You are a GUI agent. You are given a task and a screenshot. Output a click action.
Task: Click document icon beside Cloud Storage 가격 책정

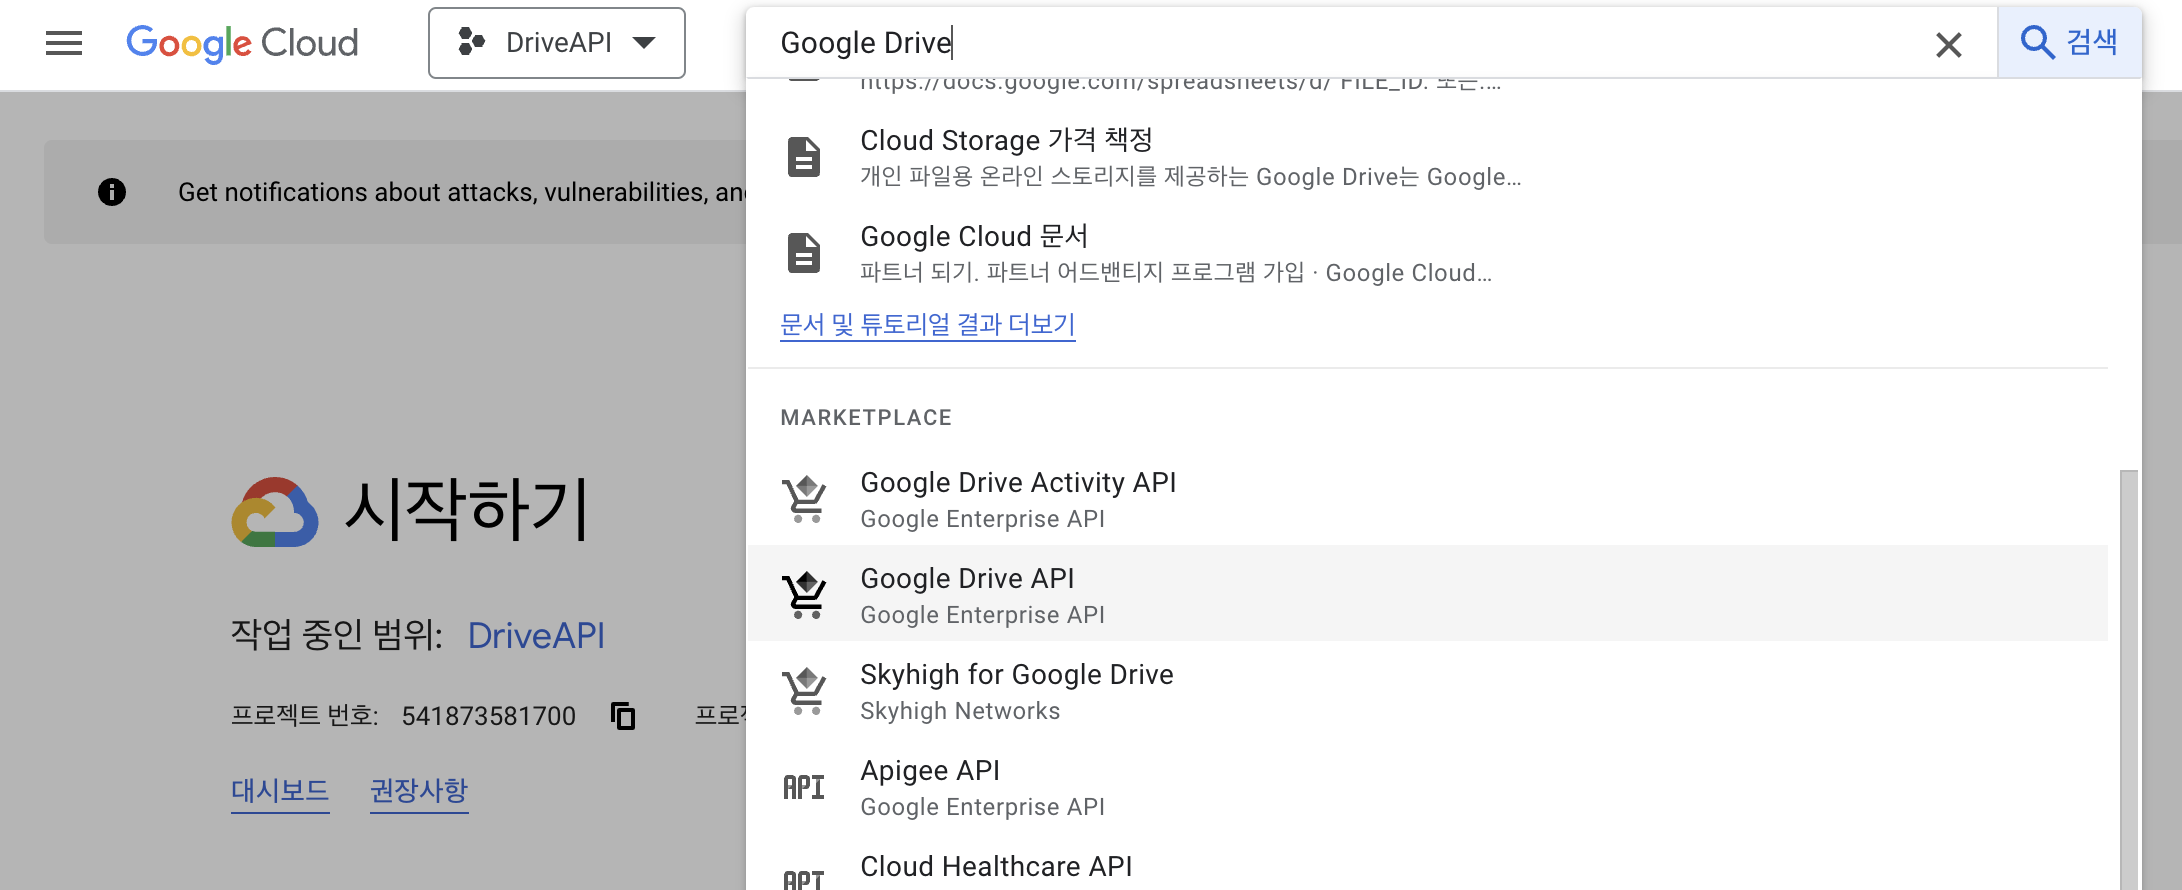click(804, 157)
